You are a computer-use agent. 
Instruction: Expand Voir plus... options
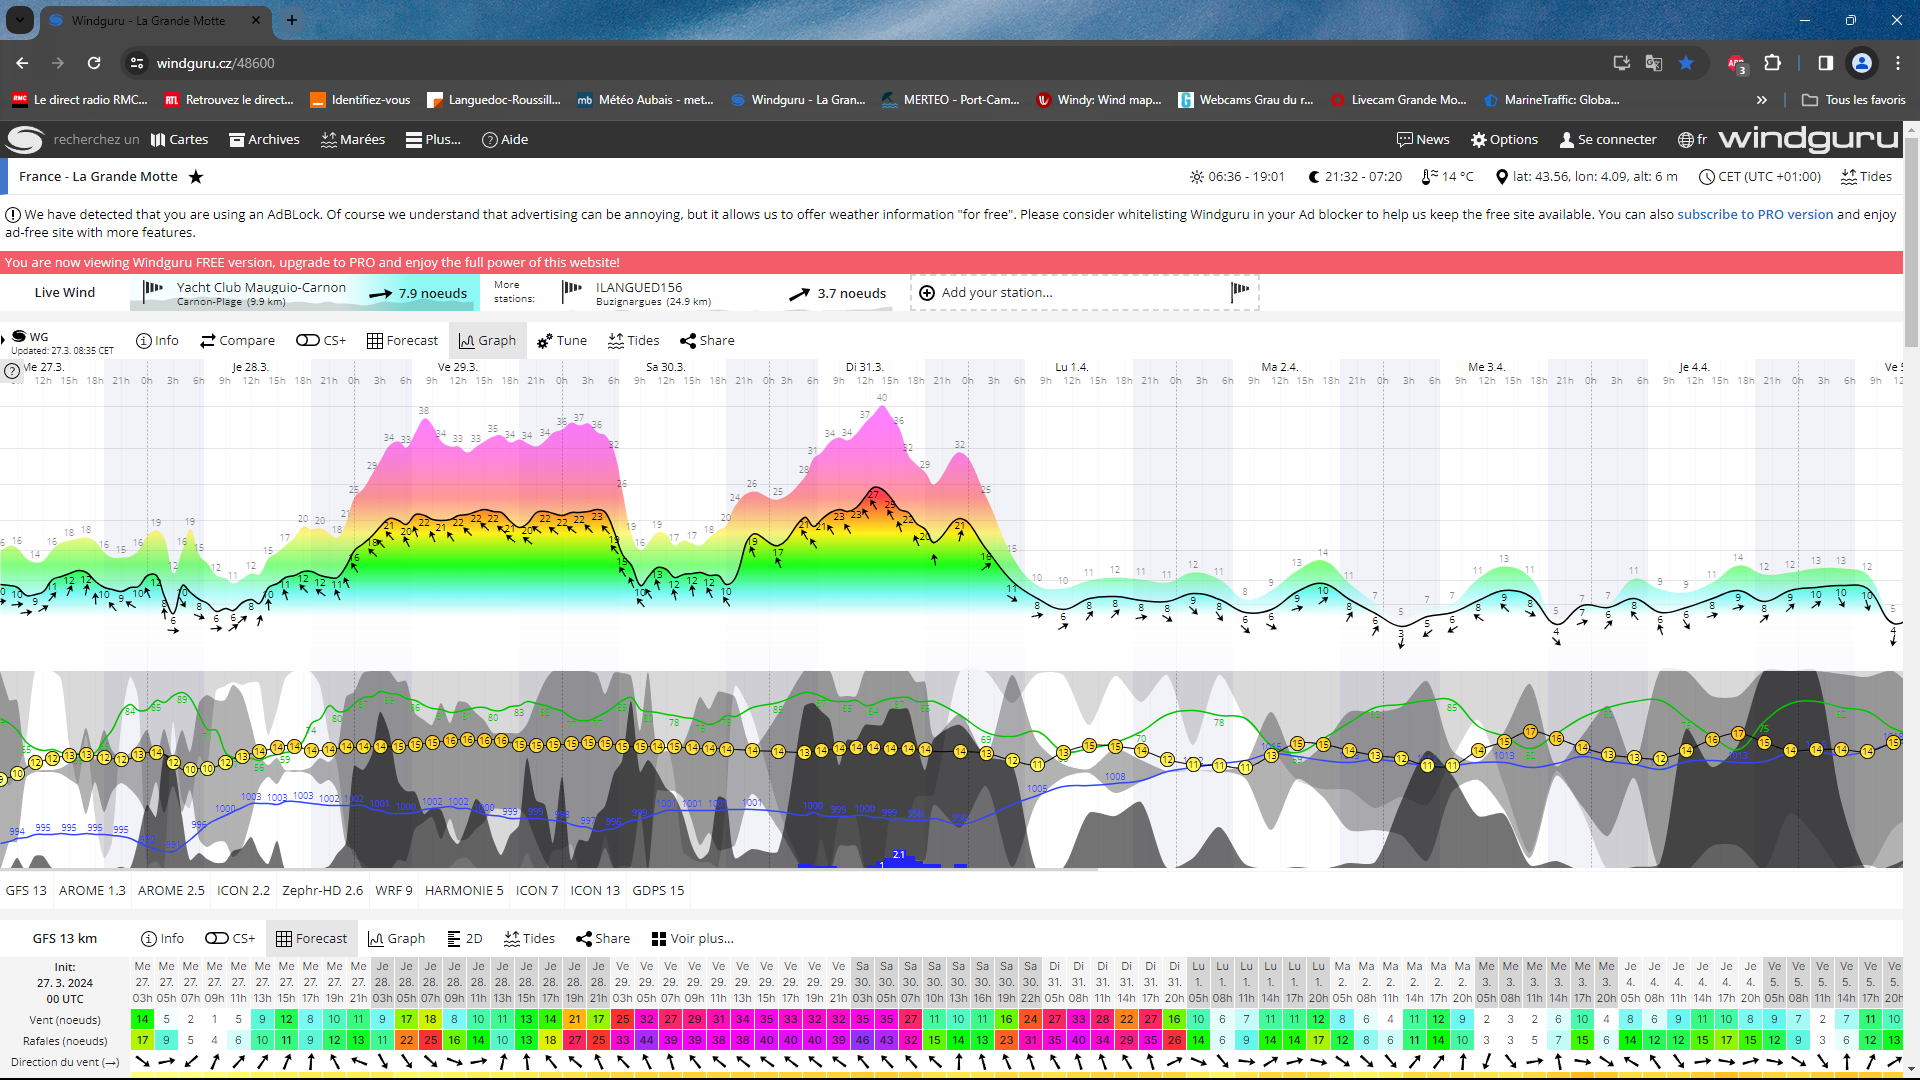pos(692,939)
